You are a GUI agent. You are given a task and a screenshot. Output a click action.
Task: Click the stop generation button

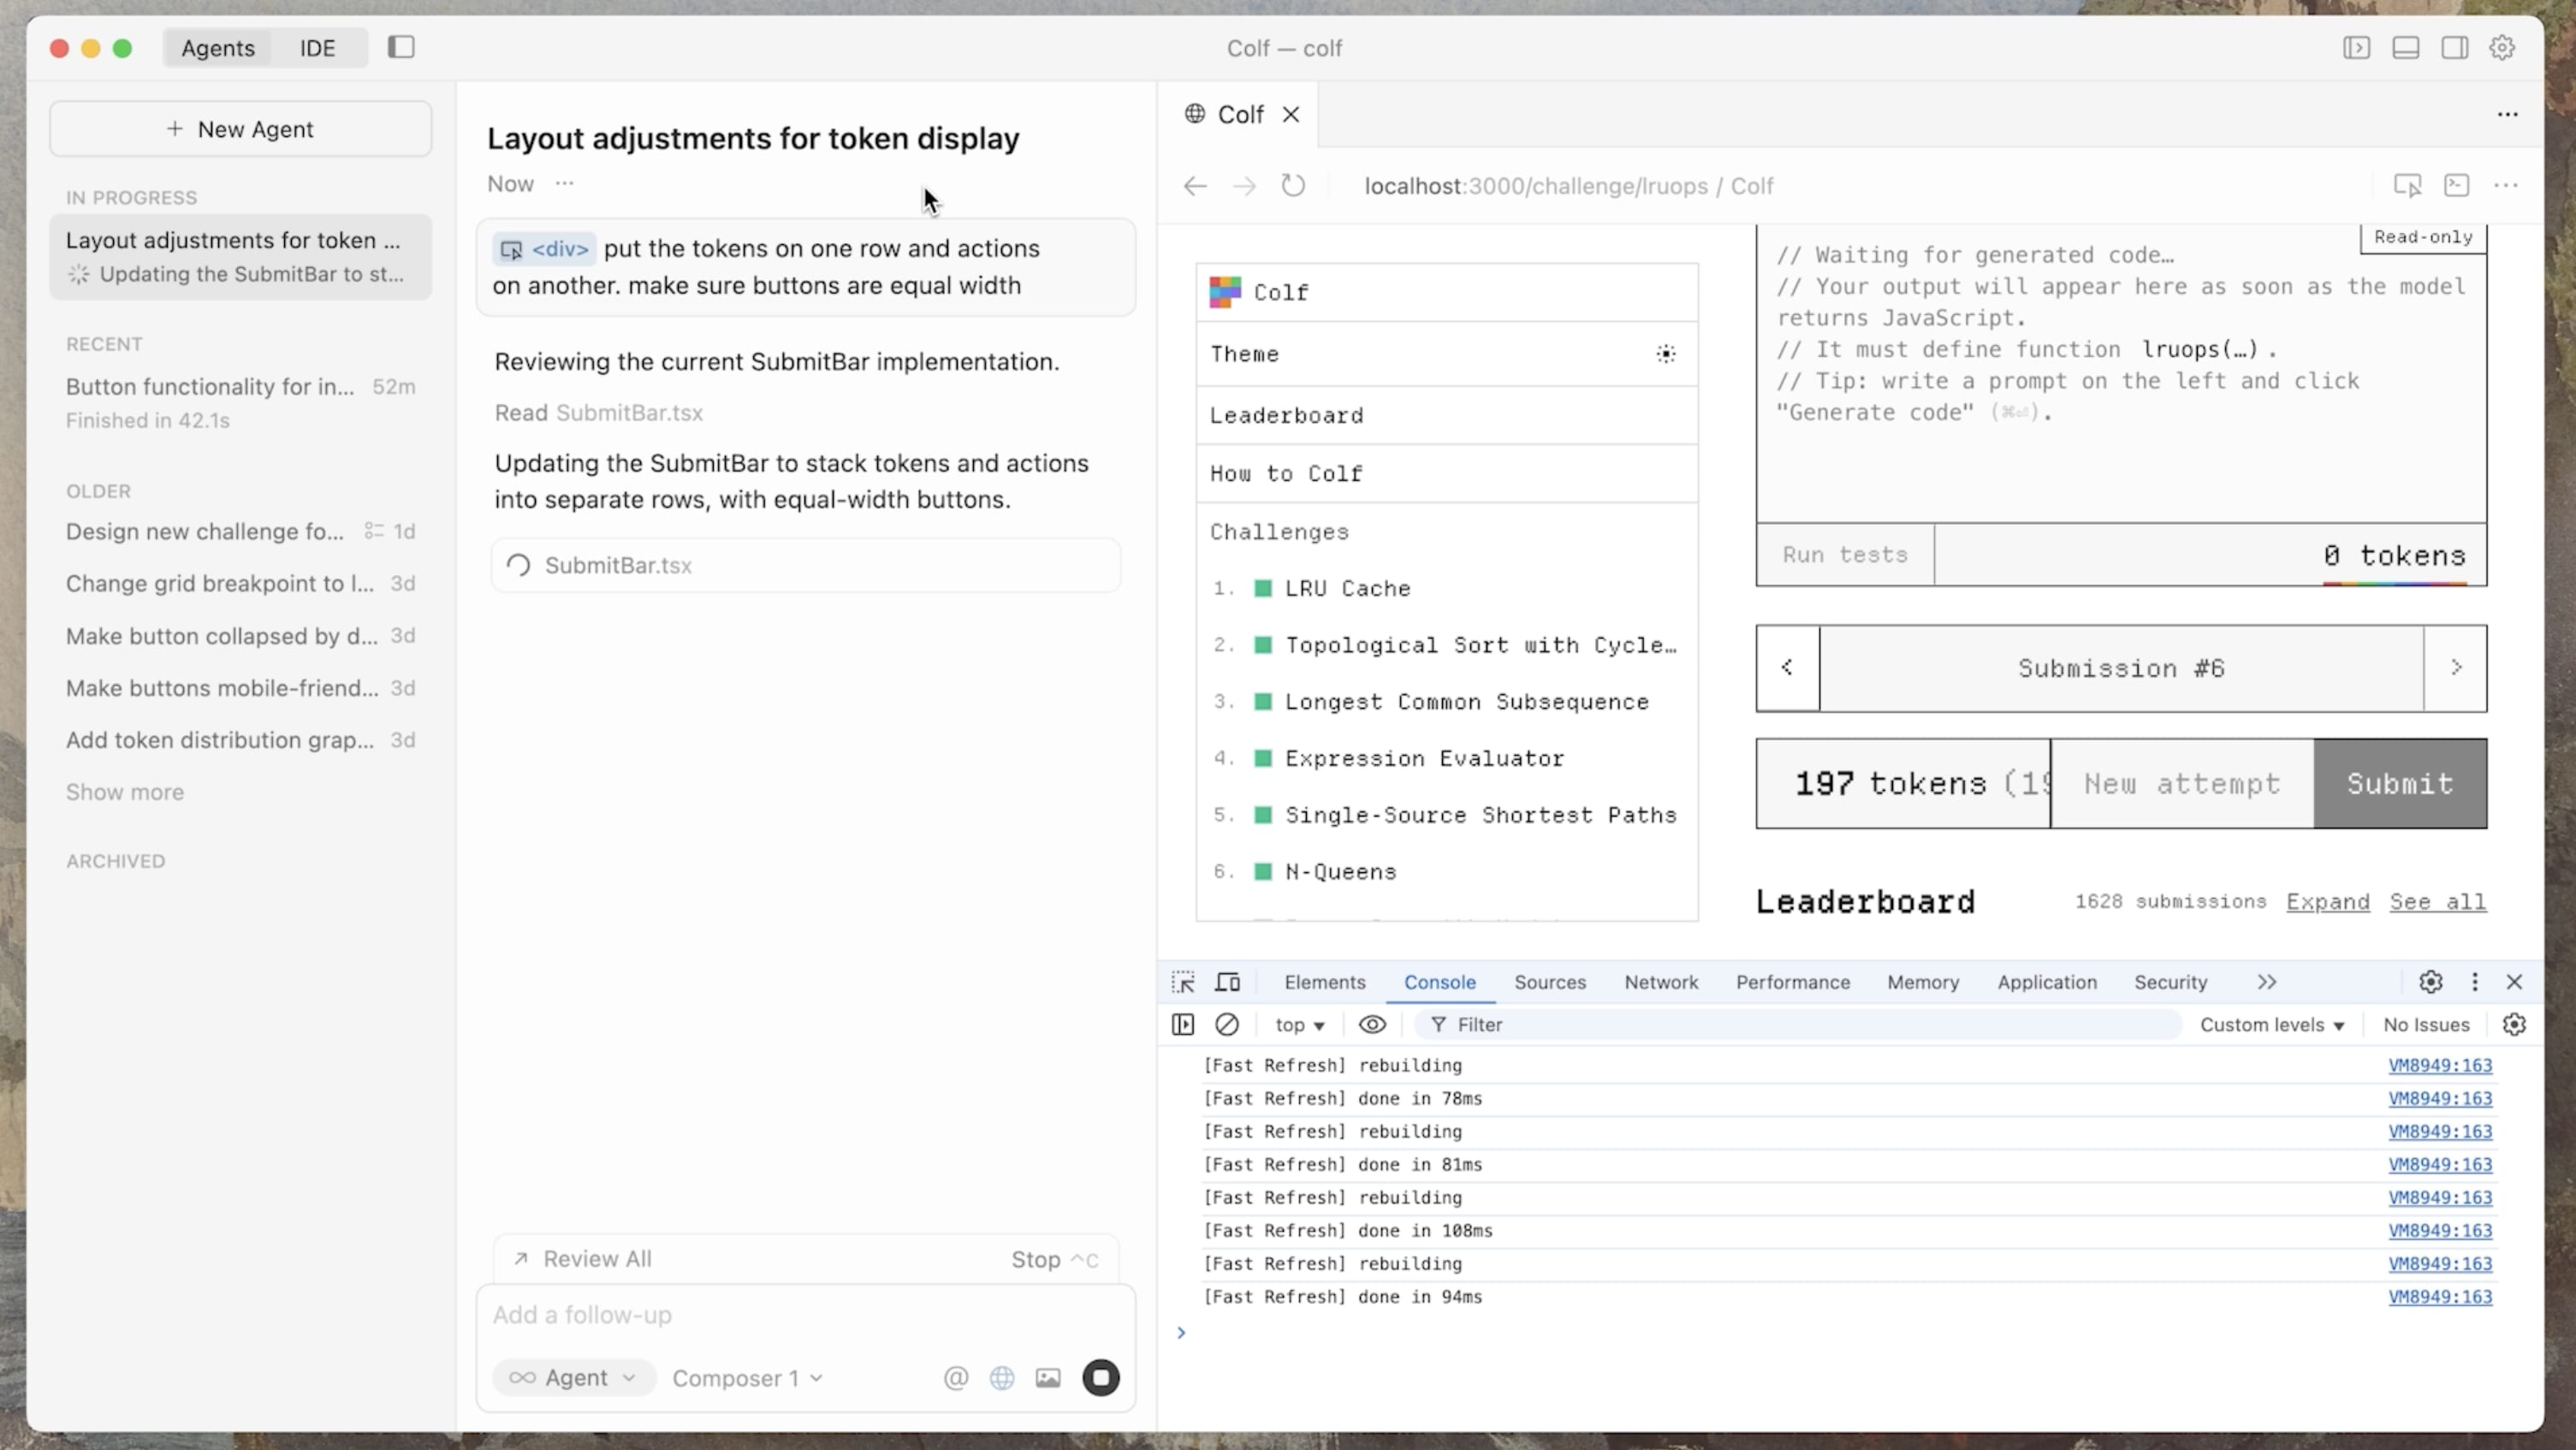coord(1100,1377)
